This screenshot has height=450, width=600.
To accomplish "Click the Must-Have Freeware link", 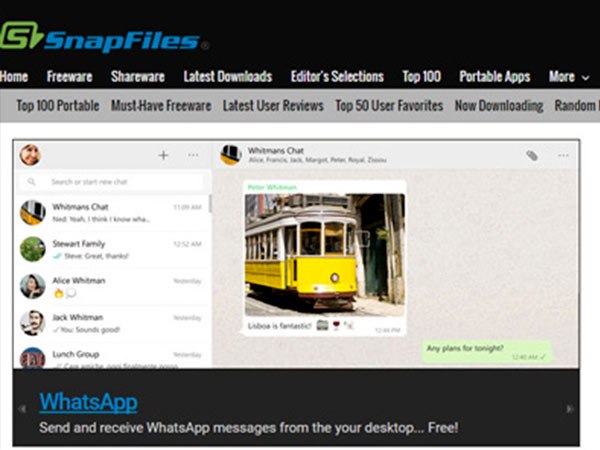I will pyautogui.click(x=161, y=106).
